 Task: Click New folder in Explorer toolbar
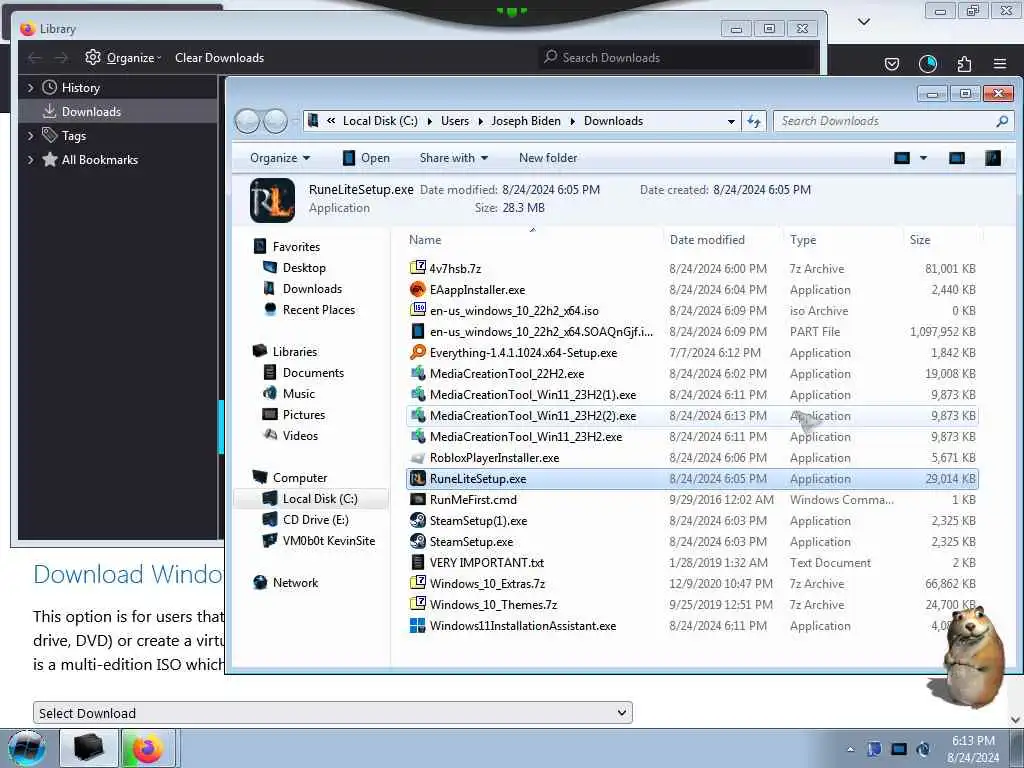point(548,158)
